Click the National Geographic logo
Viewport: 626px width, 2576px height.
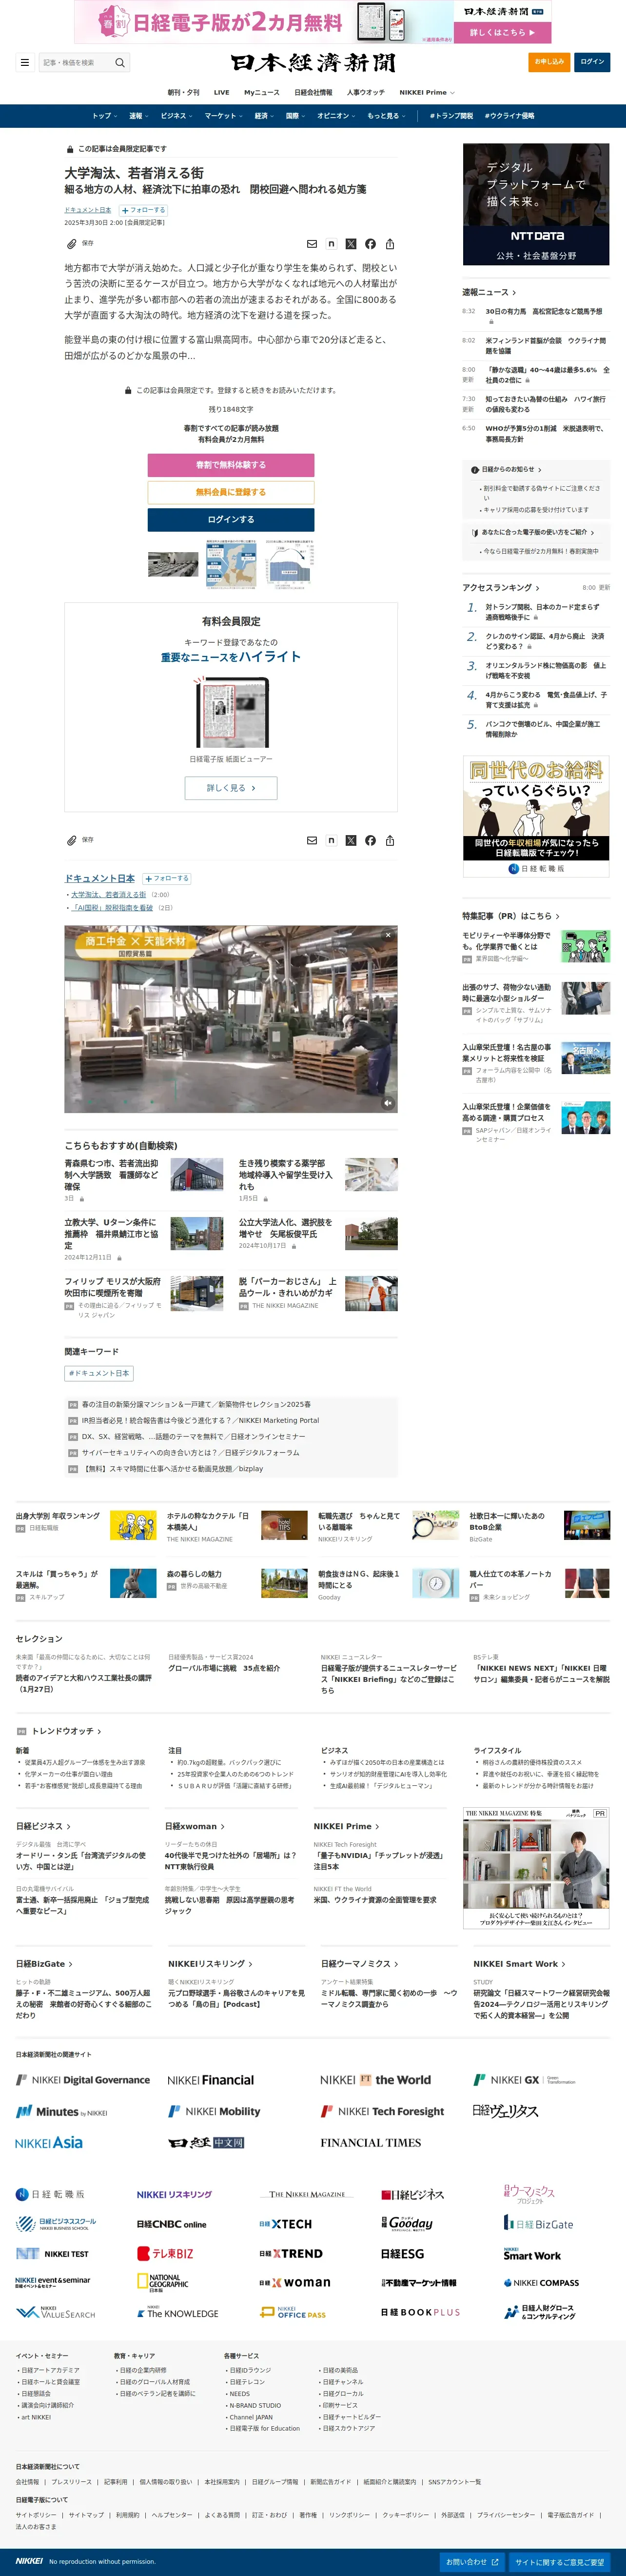click(x=162, y=2282)
